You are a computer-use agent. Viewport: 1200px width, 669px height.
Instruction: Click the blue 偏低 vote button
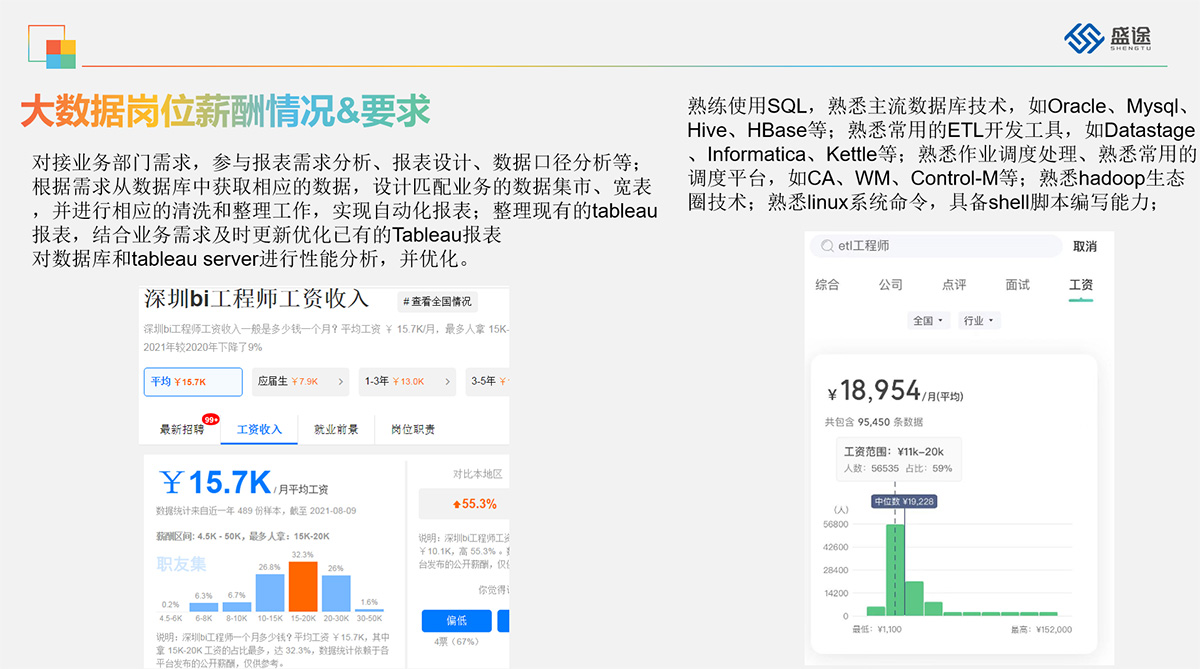click(x=456, y=620)
